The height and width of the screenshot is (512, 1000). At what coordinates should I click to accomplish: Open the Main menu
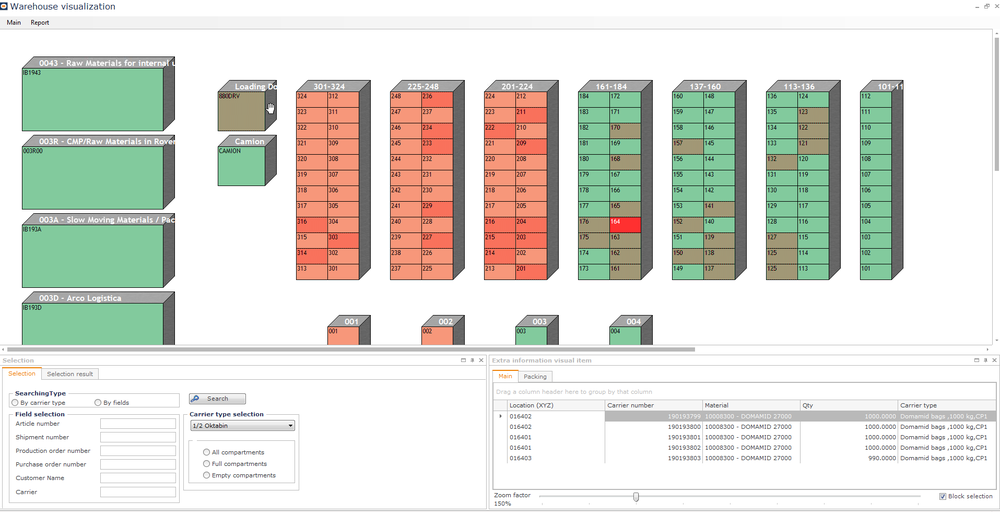pyautogui.click(x=13, y=22)
